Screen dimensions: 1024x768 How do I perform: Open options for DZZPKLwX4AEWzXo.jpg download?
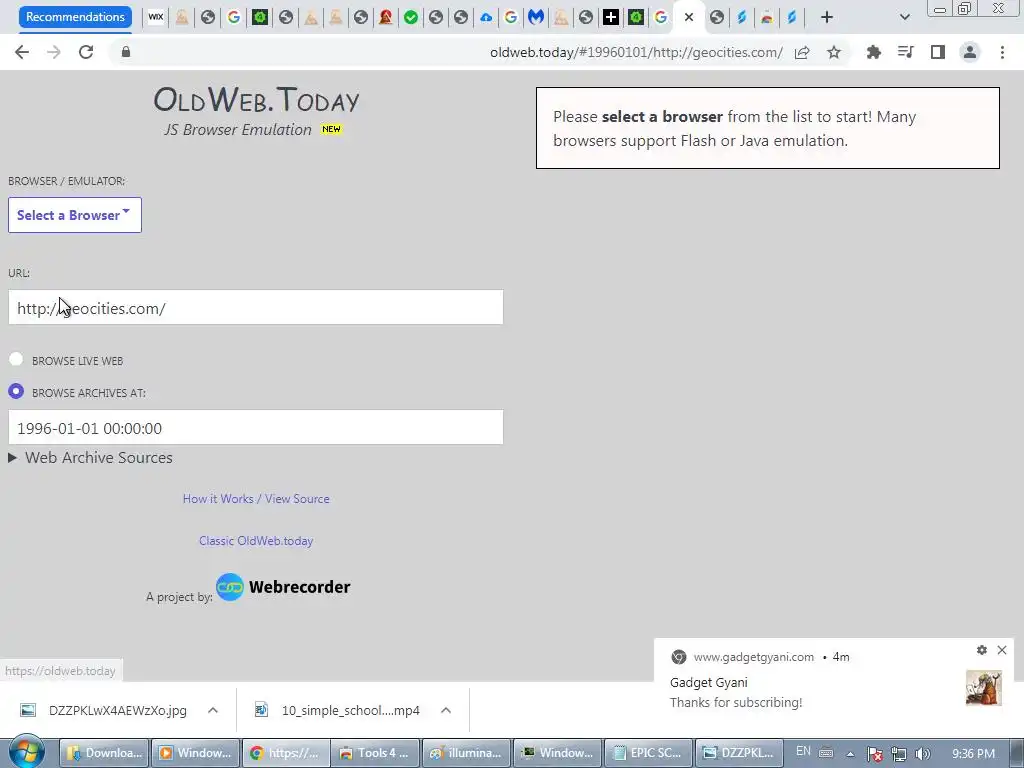213,710
